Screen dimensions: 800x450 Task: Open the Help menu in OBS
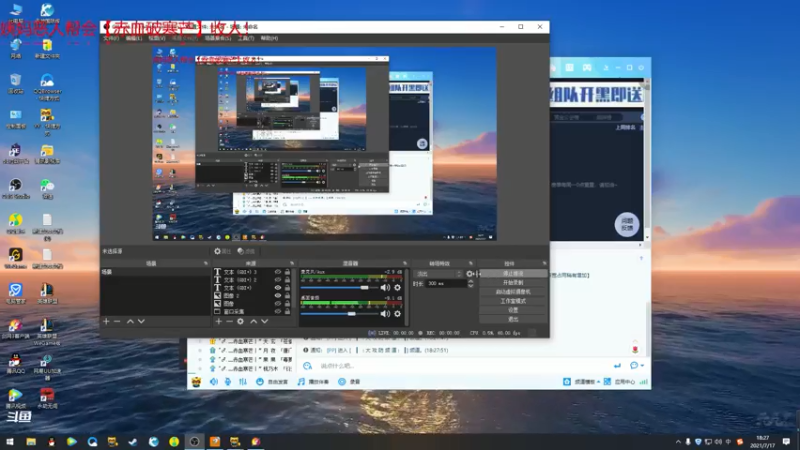tap(269, 38)
